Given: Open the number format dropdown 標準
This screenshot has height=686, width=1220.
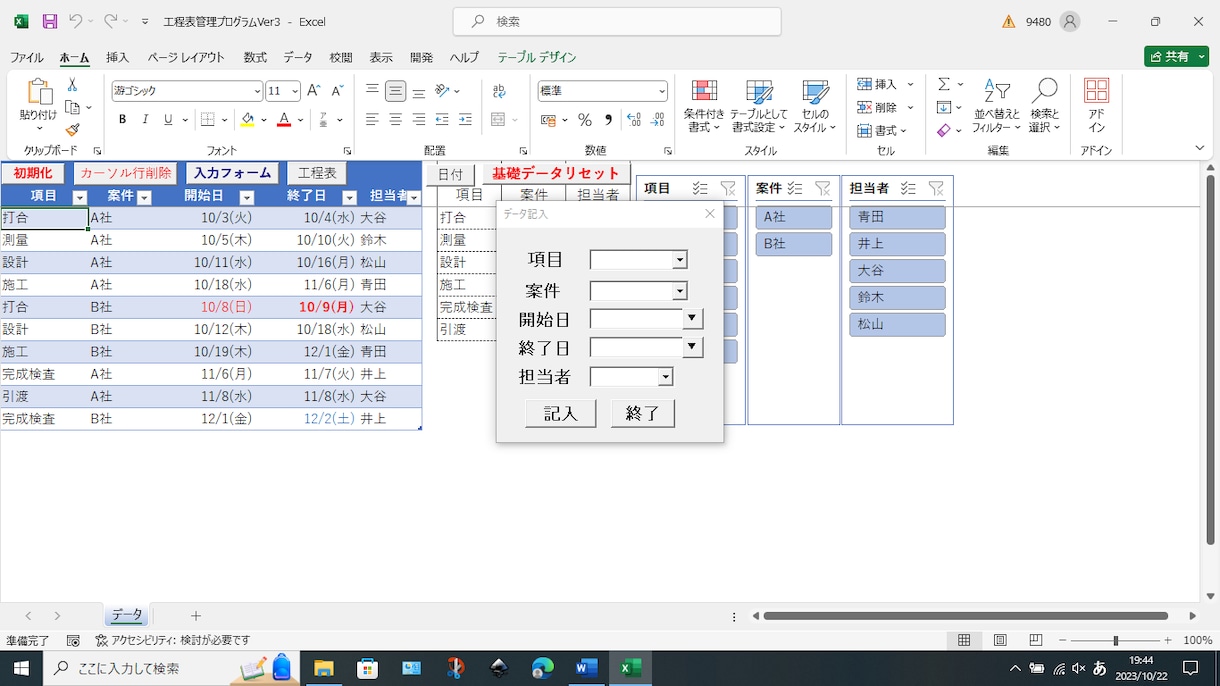Looking at the screenshot, I should [662, 91].
